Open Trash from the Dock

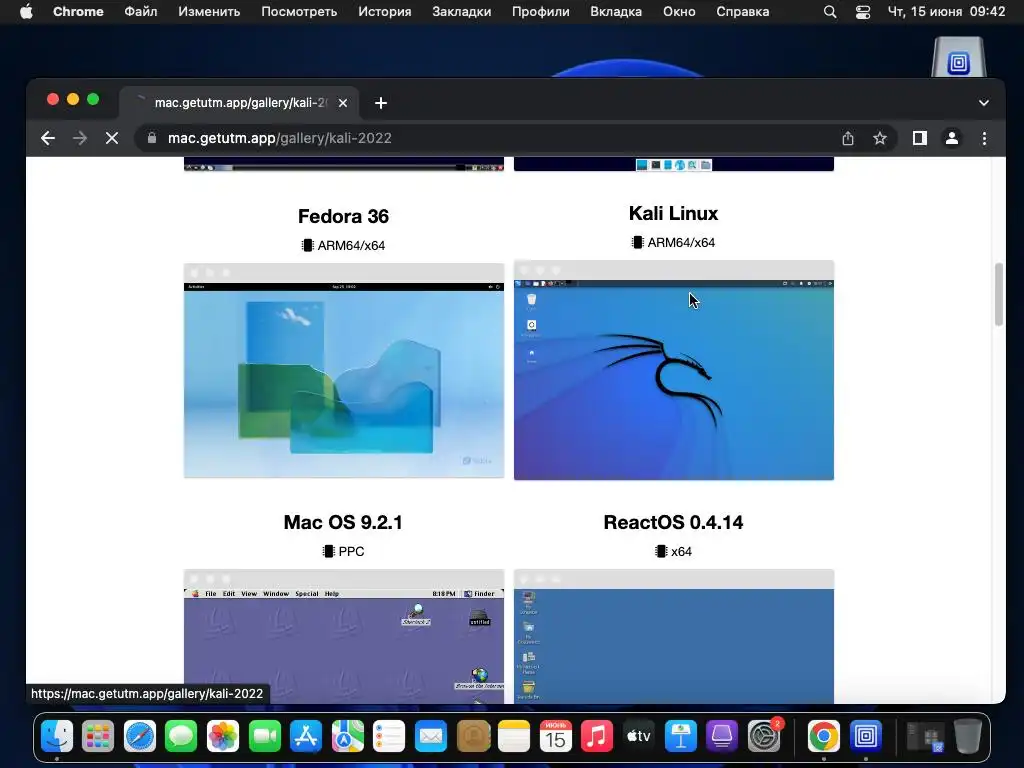tap(967, 737)
